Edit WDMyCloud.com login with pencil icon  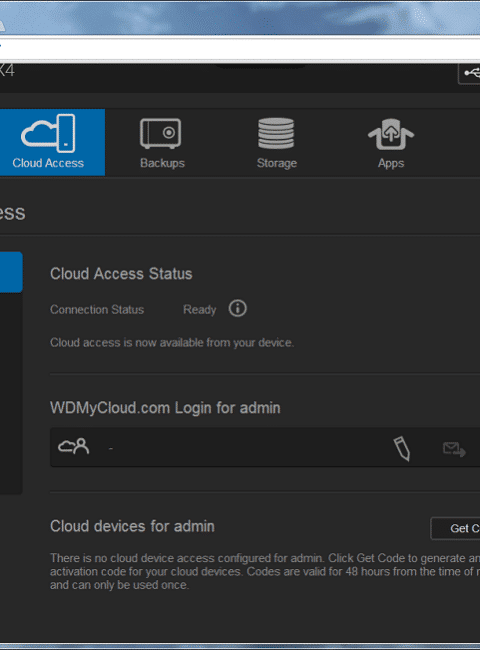[401, 448]
